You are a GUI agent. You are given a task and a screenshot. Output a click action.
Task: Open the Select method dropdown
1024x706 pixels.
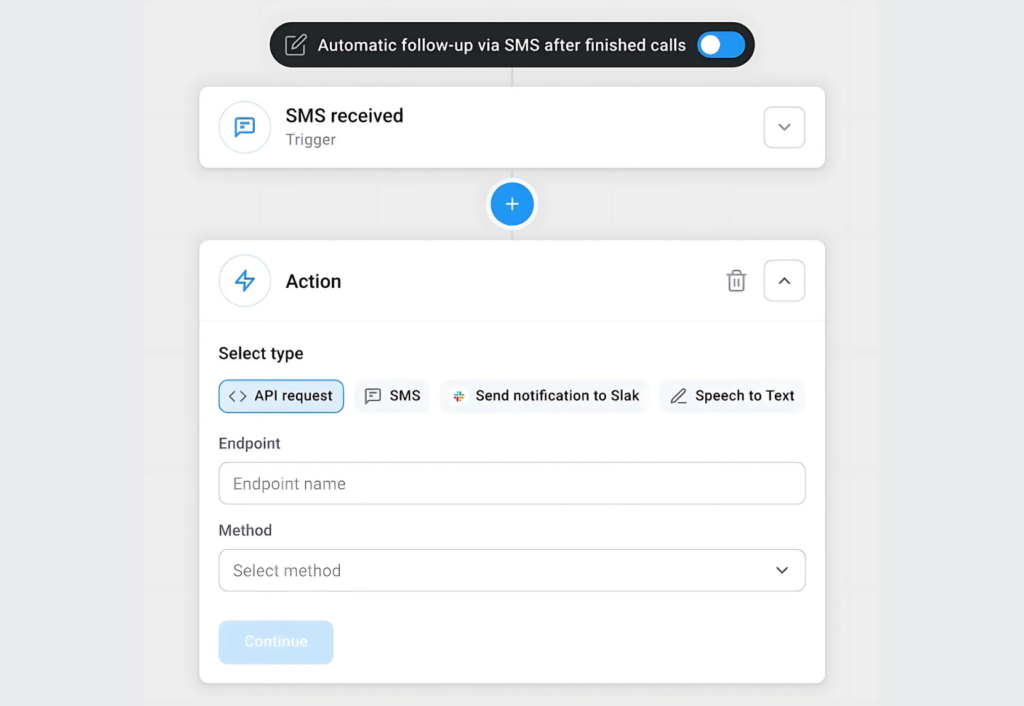tap(512, 570)
